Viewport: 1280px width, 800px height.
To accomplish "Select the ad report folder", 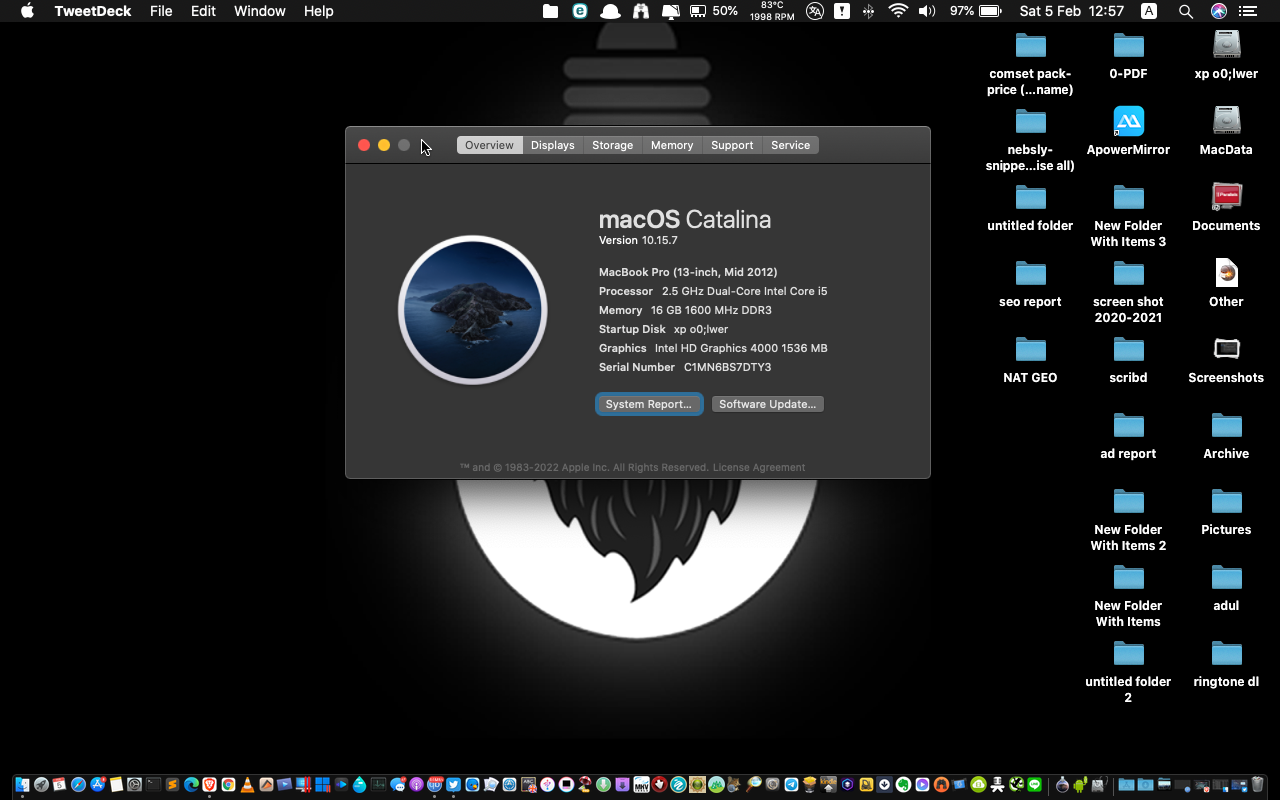I will [x=1128, y=436].
